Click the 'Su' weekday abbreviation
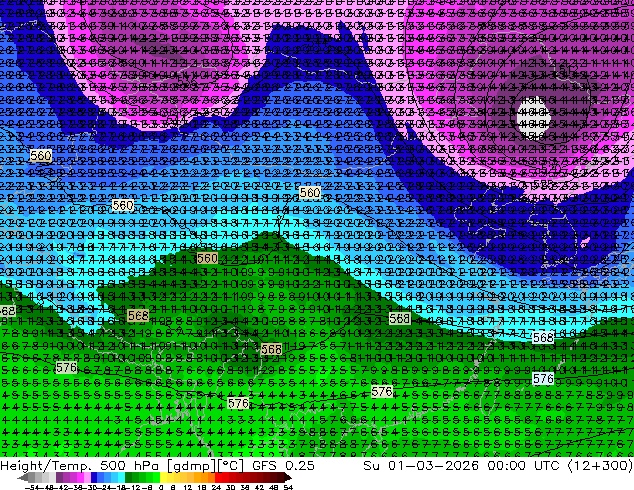This screenshot has height=490, width=634. 372,466
